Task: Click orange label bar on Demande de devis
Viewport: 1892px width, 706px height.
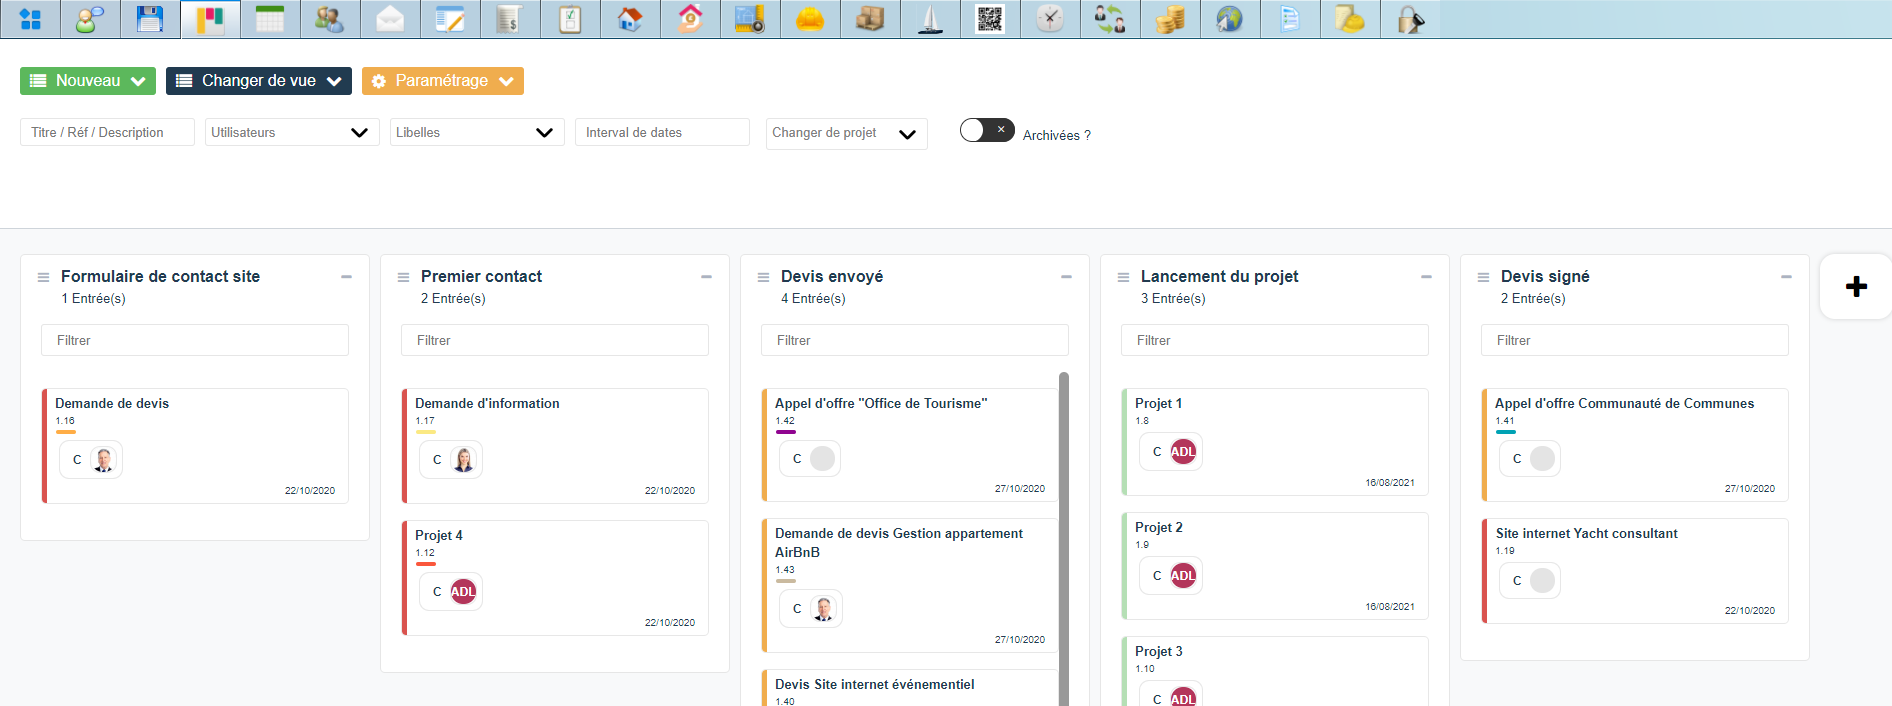Action: coord(66,432)
